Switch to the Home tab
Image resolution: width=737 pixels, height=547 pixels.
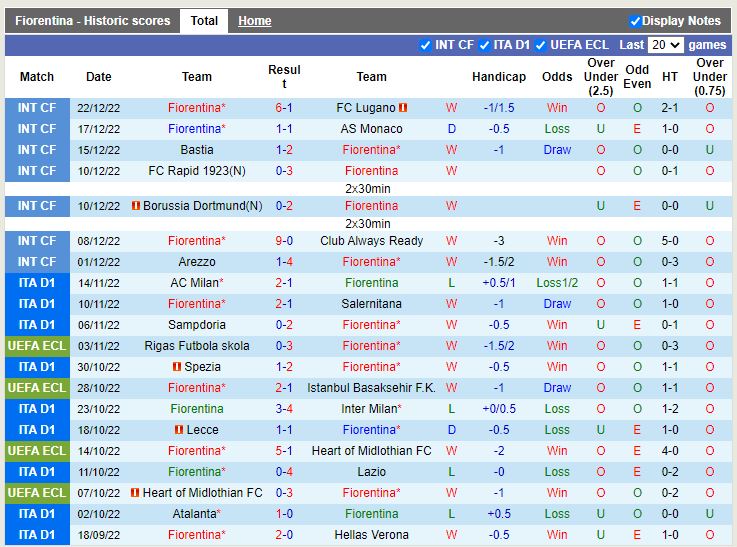254,21
